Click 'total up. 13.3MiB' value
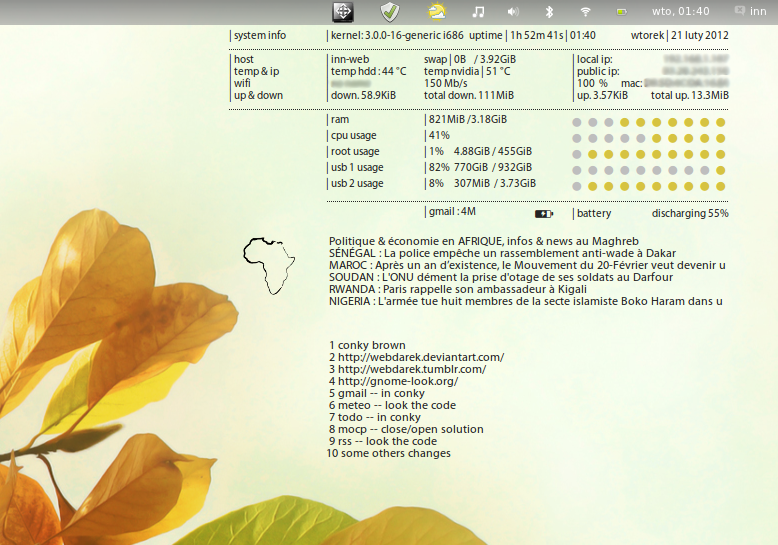778x545 pixels. point(690,95)
